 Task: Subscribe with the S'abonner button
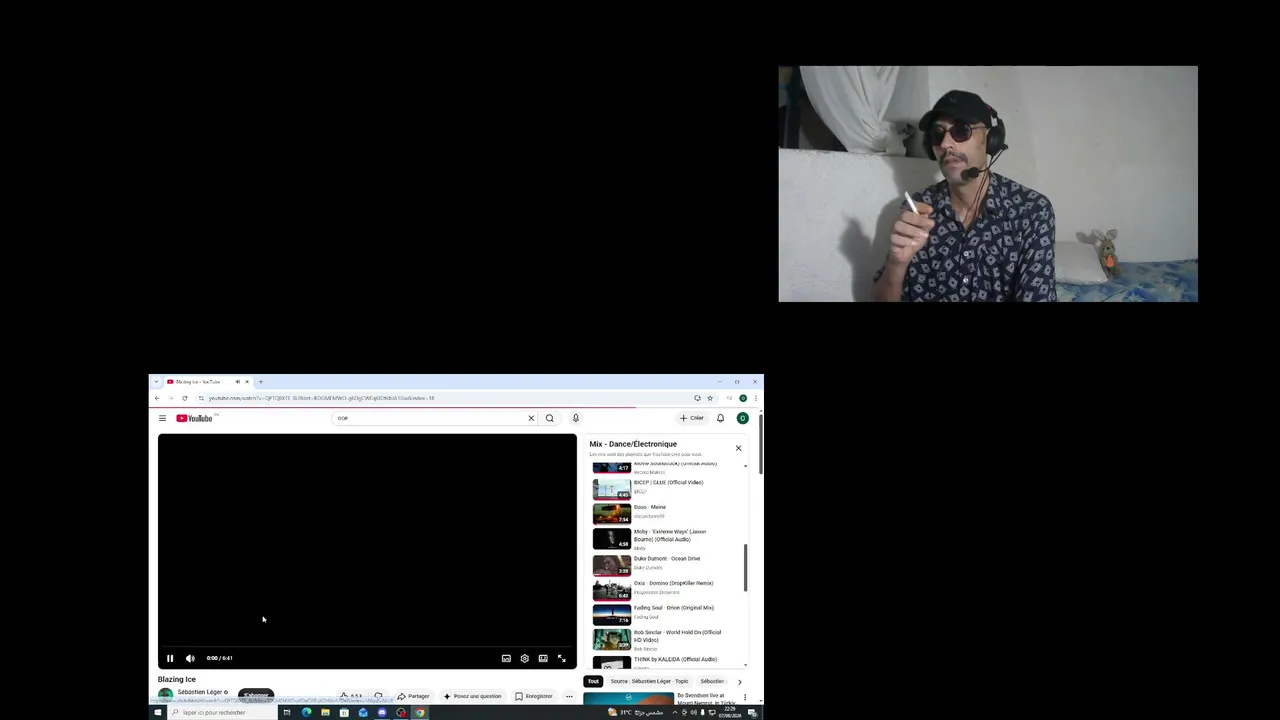(x=256, y=695)
